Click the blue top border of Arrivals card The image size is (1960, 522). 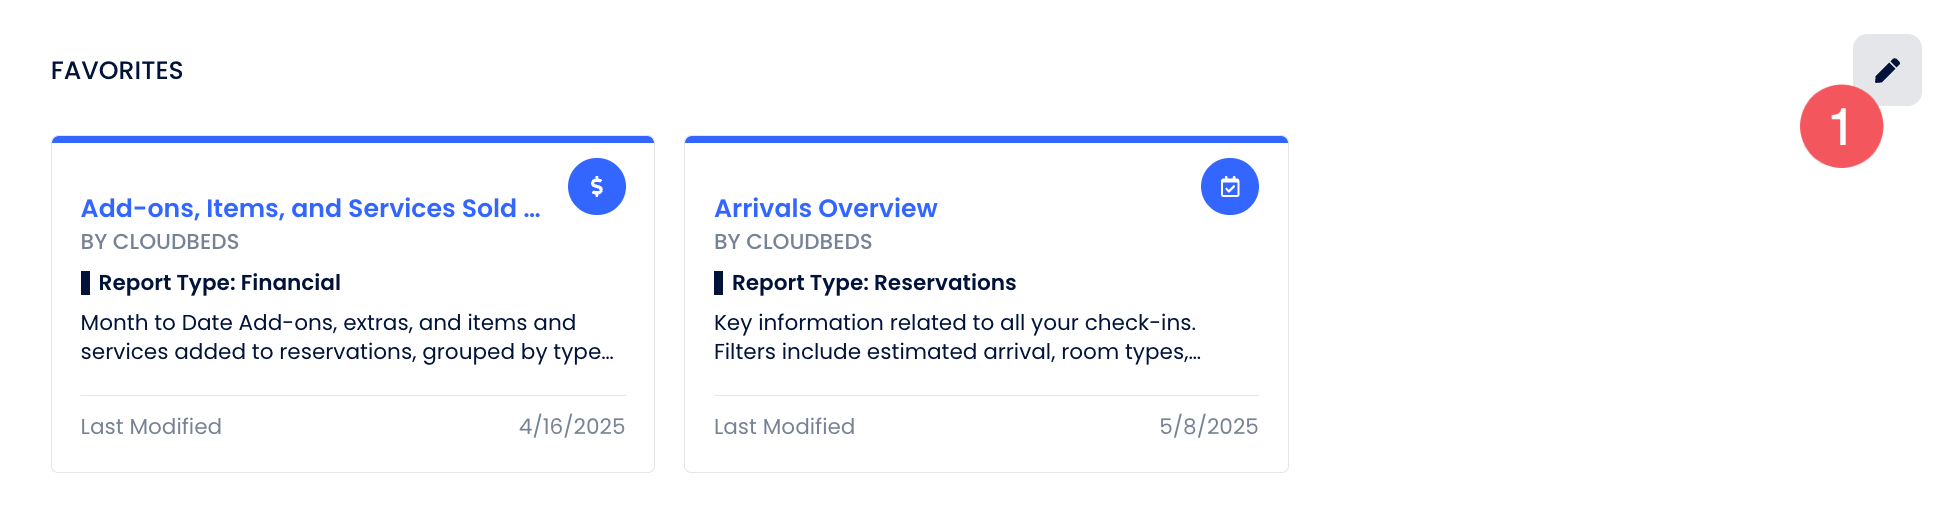pos(986,139)
